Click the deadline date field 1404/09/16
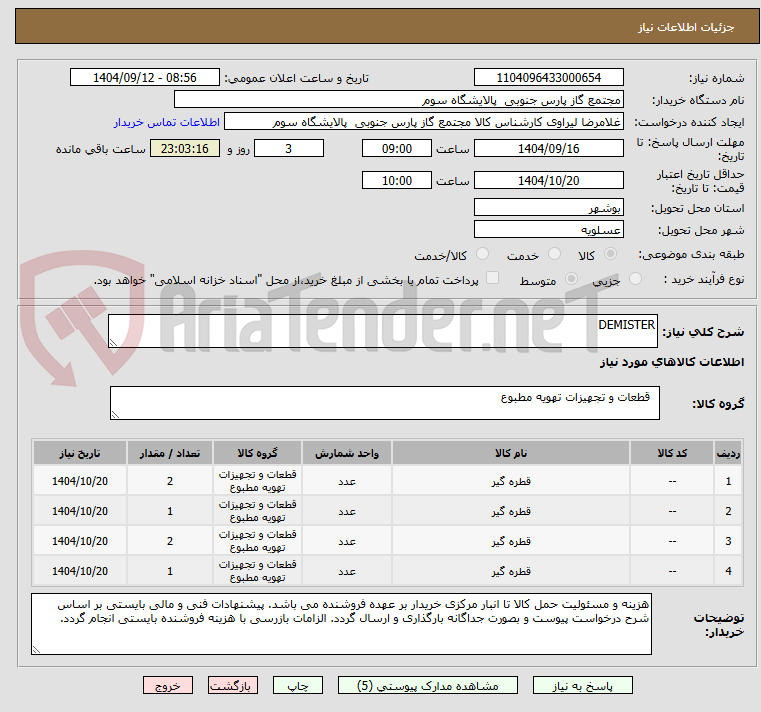The width and height of the screenshot is (761, 712). coord(548,149)
